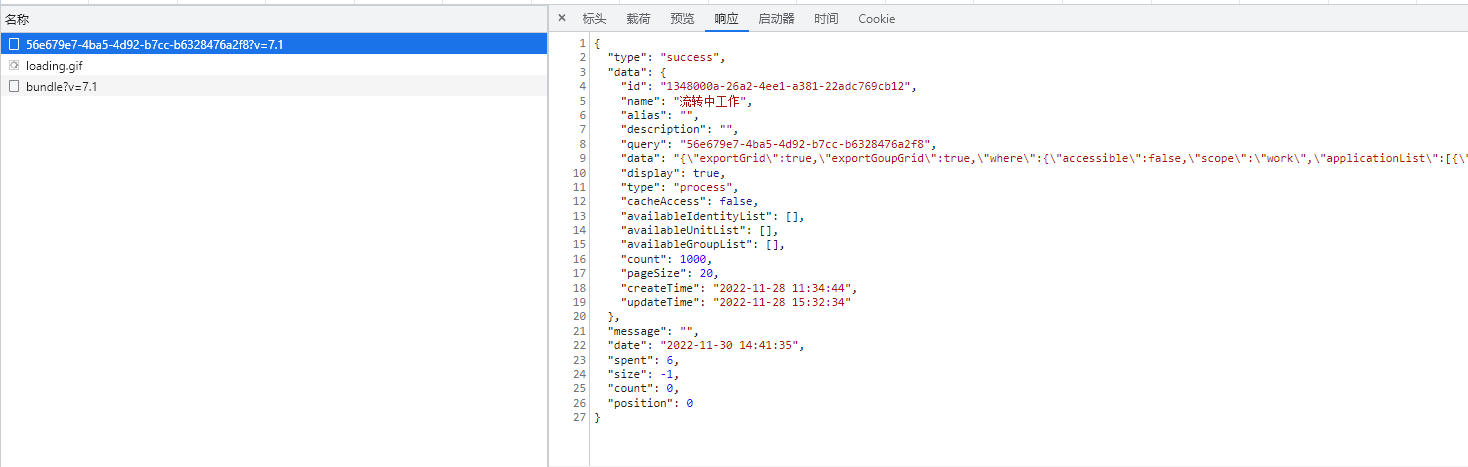
Task: Click the query value 56e679e7-4ba5-4d92-b7cc-b6328476a2f8
Action: coord(806,145)
